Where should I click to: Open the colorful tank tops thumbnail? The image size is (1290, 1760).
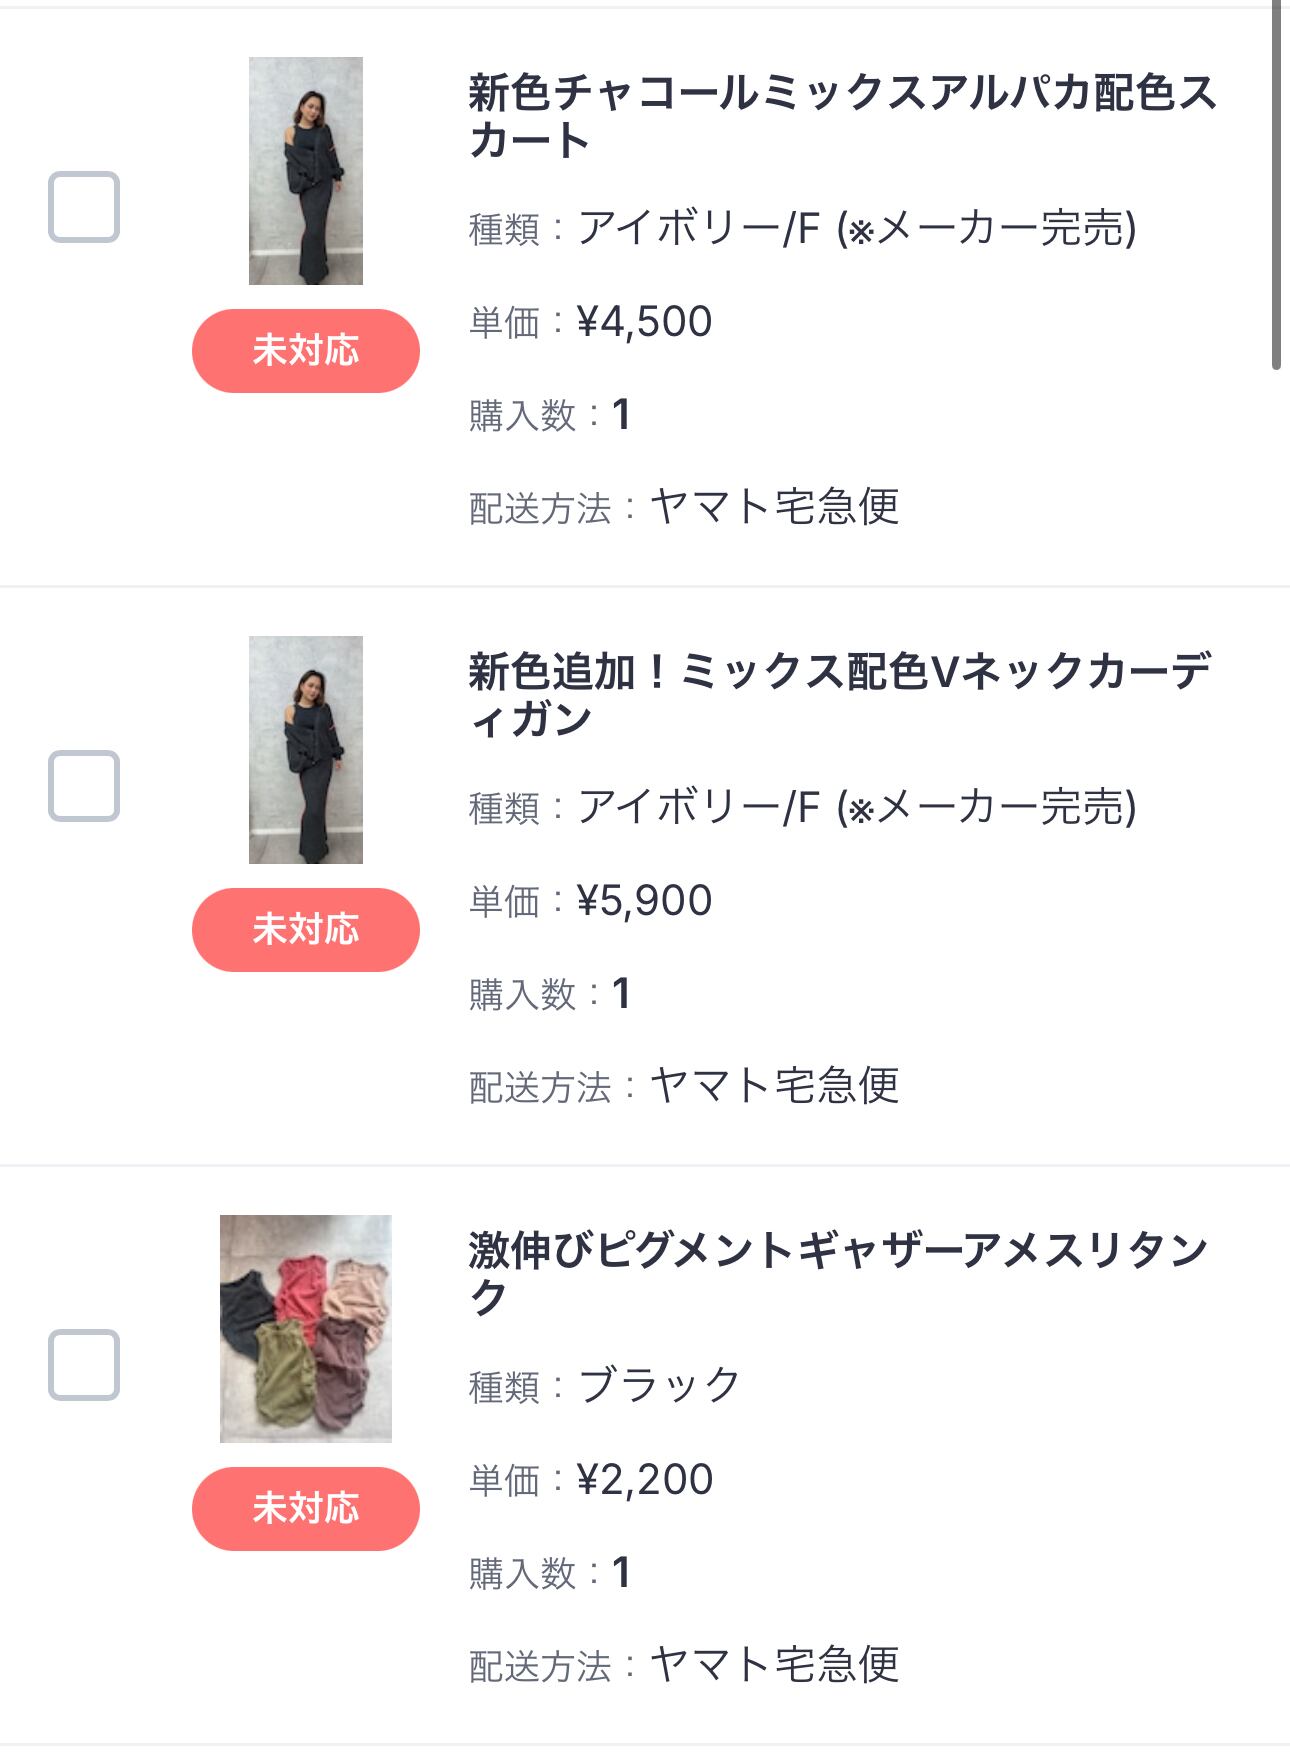pos(305,1328)
